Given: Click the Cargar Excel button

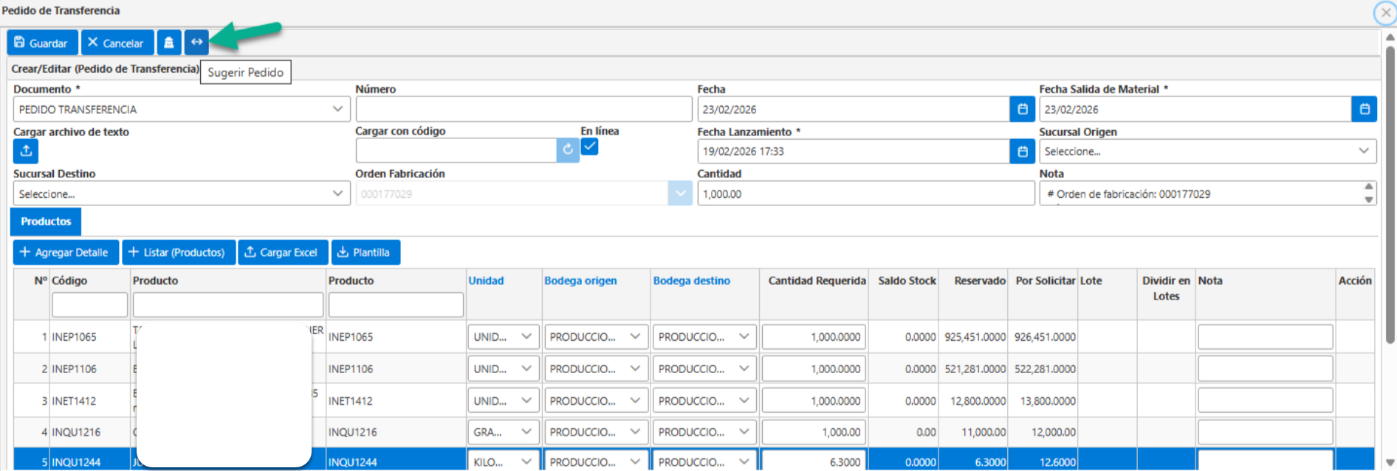Looking at the screenshot, I should coord(280,252).
